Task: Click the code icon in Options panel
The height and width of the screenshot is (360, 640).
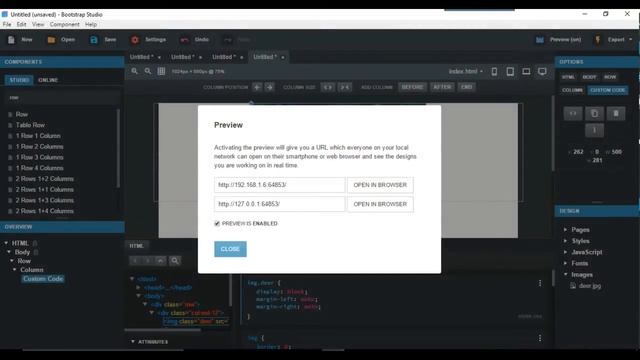Action: tap(573, 113)
